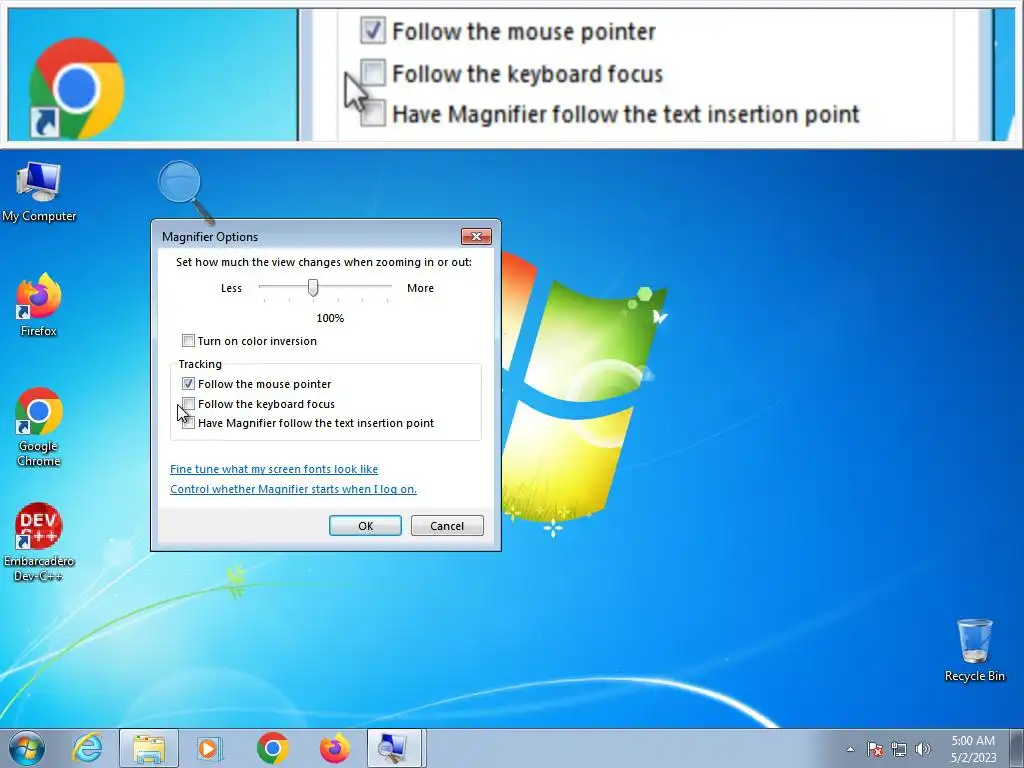
Task: Check Follow the keyboard focus
Action: (x=188, y=404)
